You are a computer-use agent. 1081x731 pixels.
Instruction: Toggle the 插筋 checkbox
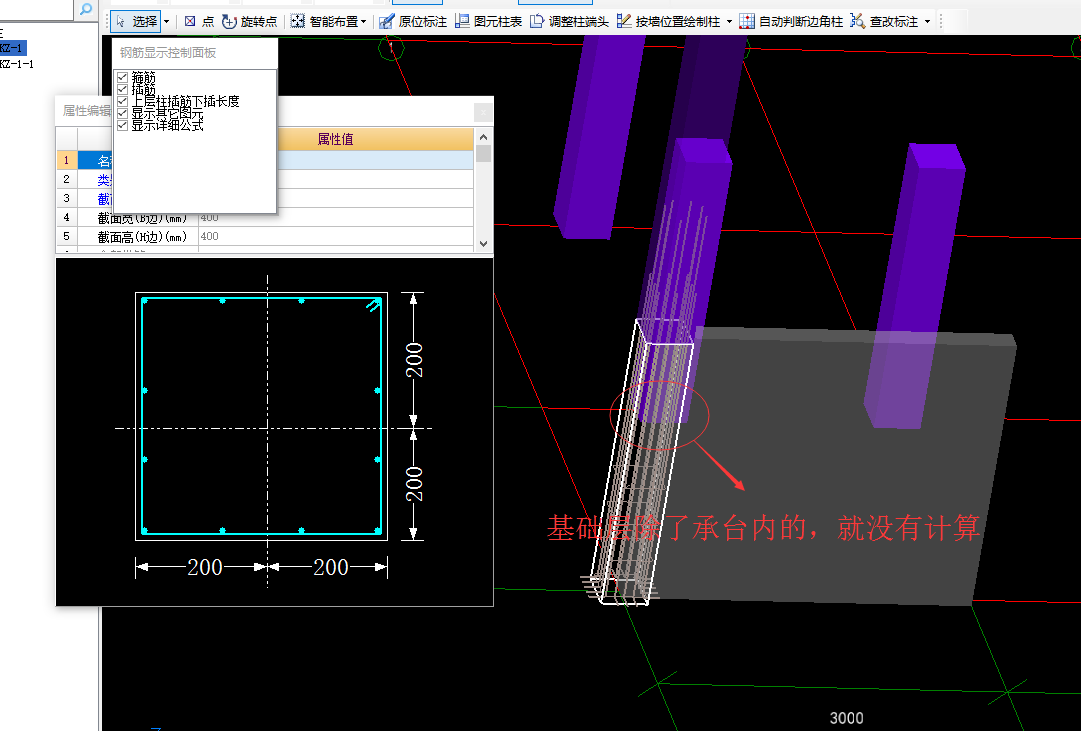pyautogui.click(x=123, y=89)
